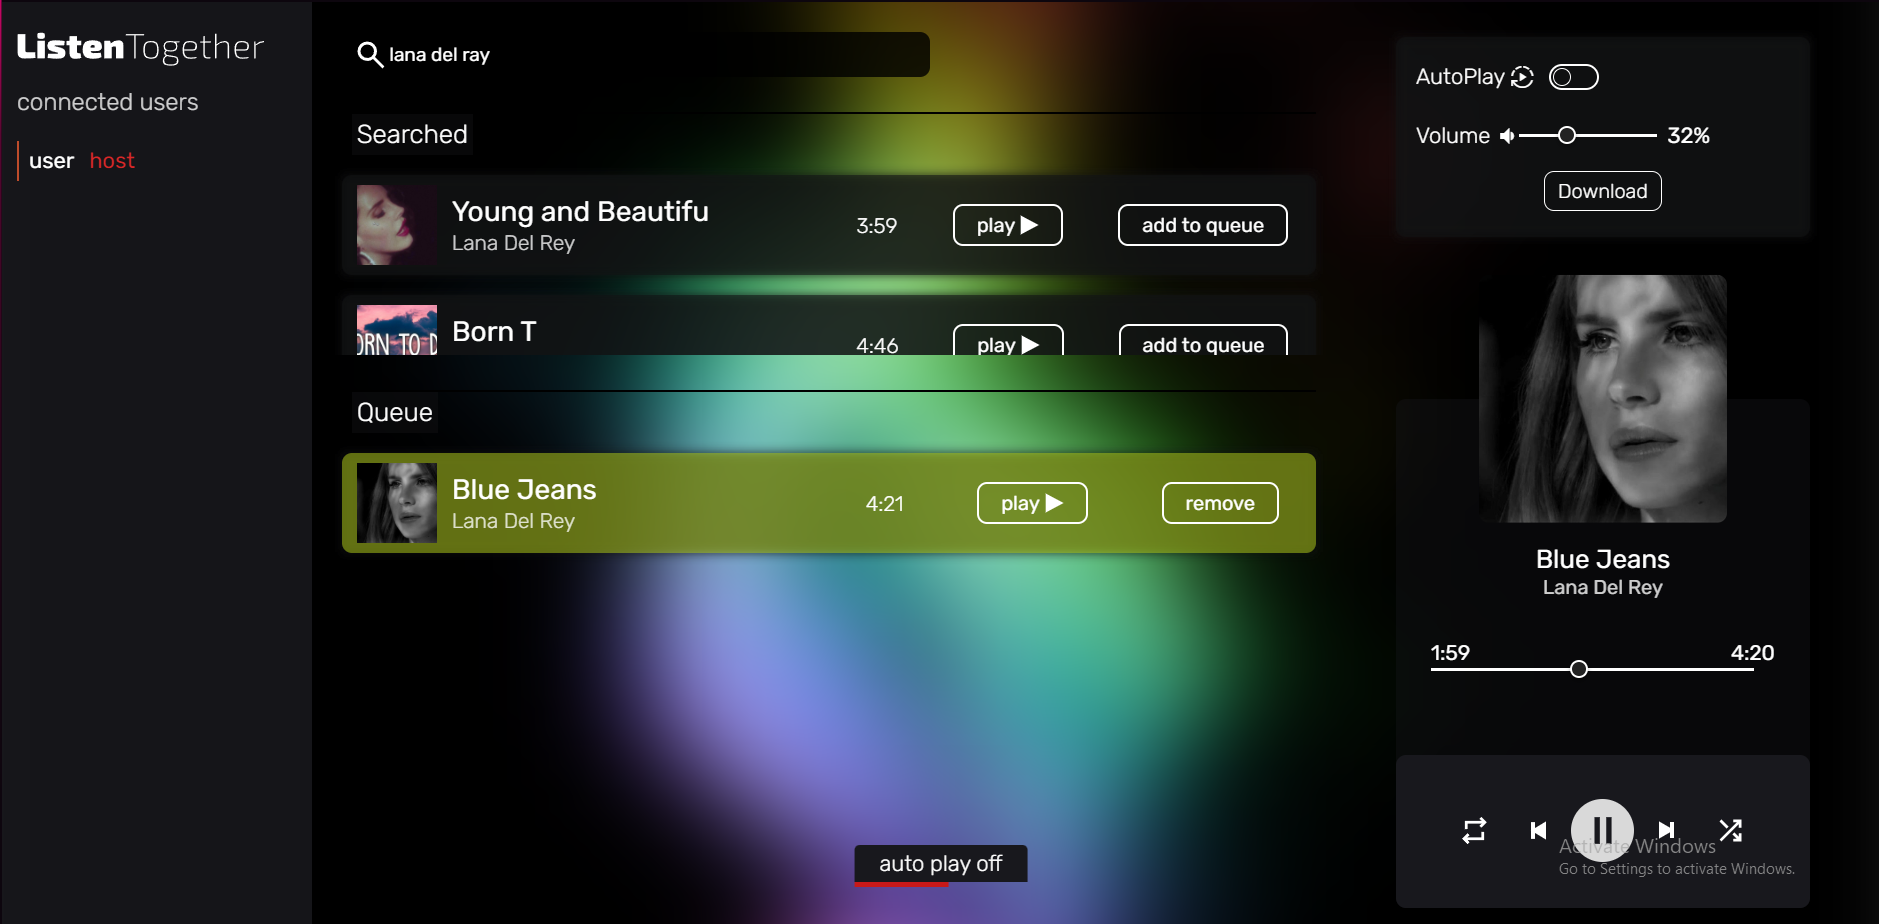The width and height of the screenshot is (1879, 924).
Task: Toggle the repeat loop icon
Action: point(1474,830)
